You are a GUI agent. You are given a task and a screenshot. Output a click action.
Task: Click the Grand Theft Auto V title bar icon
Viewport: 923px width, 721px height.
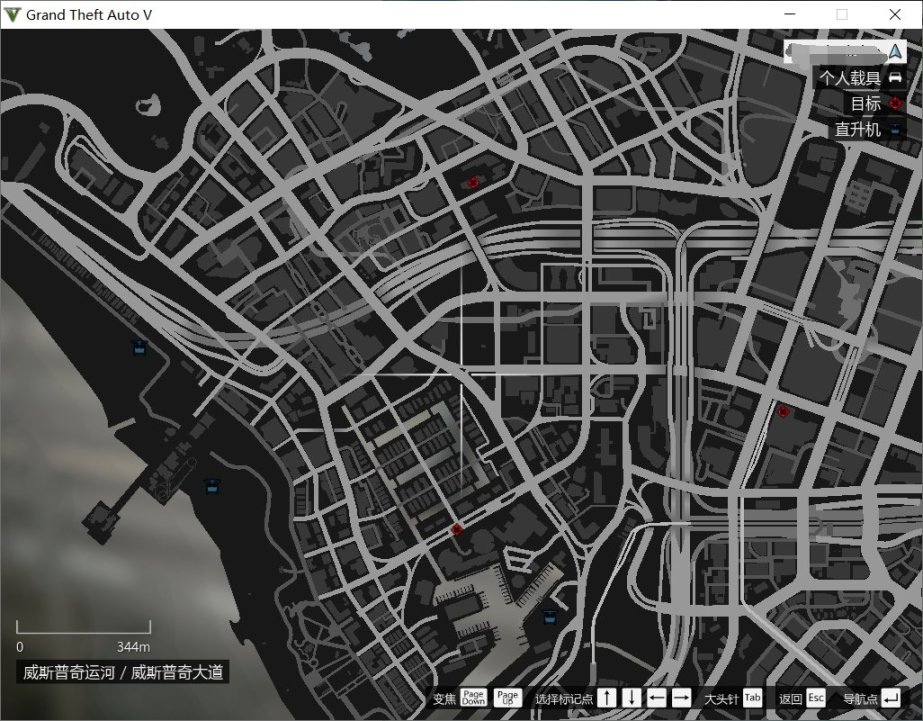pyautogui.click(x=12, y=15)
